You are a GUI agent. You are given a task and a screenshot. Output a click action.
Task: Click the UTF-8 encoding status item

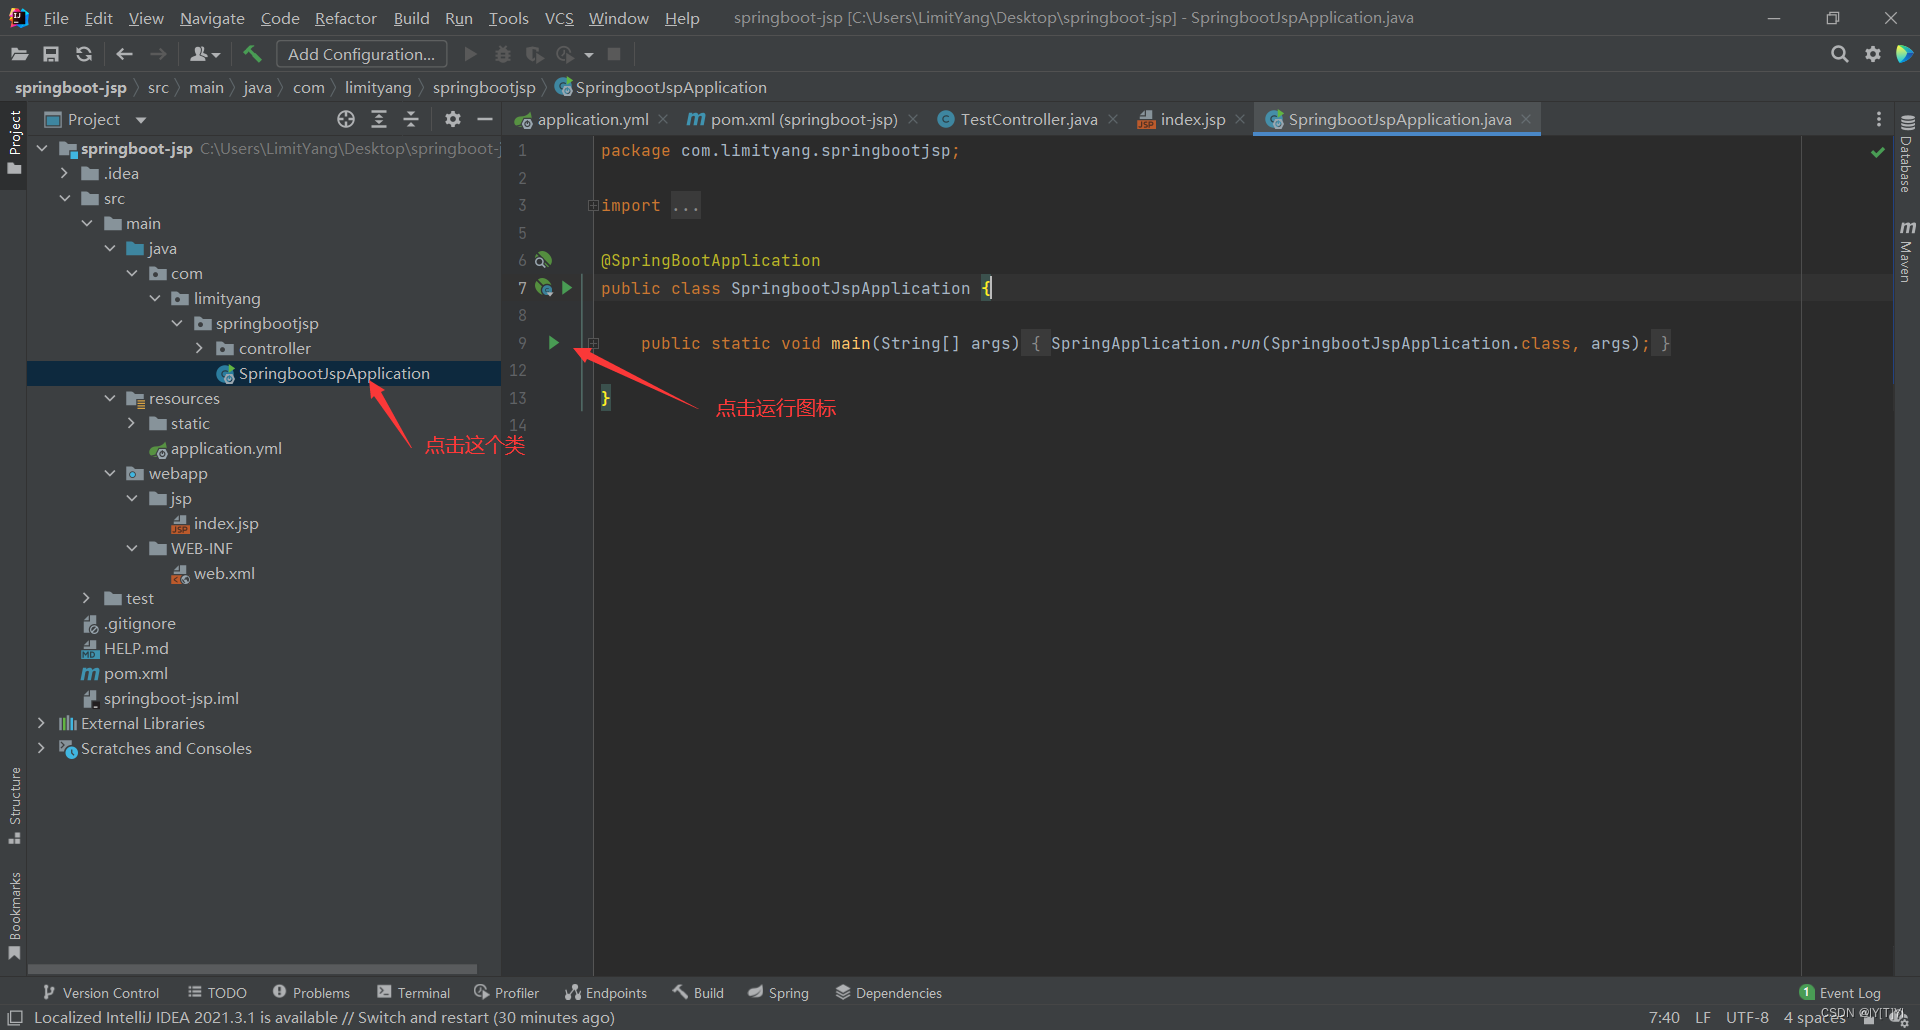click(1747, 1017)
